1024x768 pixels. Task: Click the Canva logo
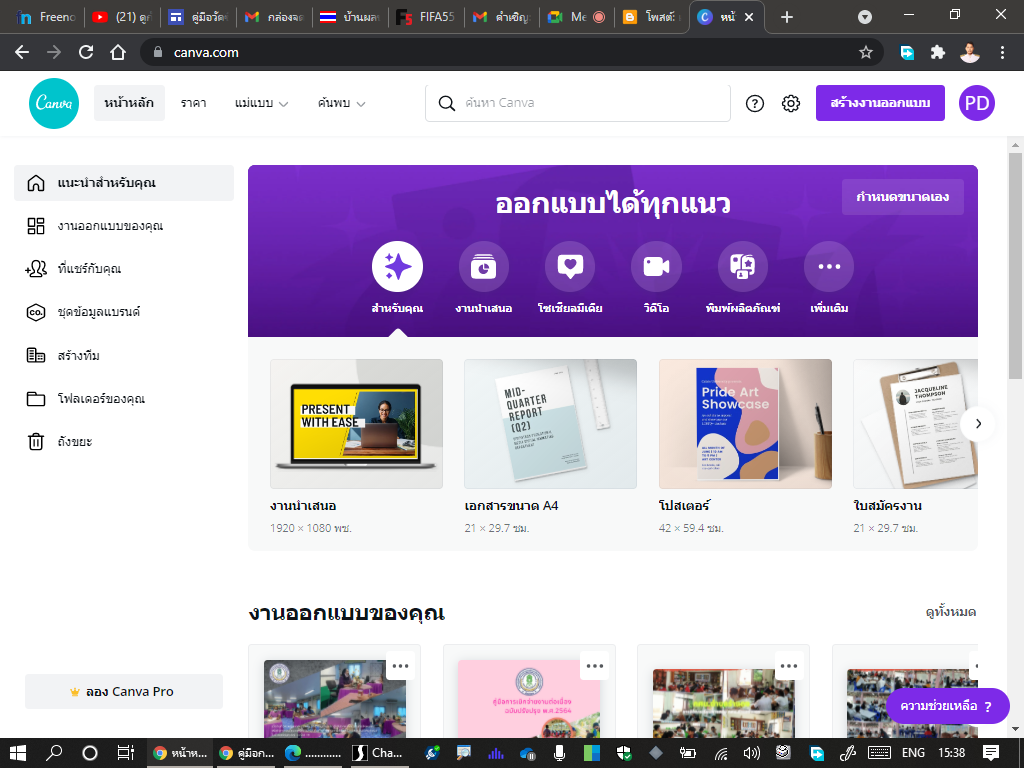(54, 103)
